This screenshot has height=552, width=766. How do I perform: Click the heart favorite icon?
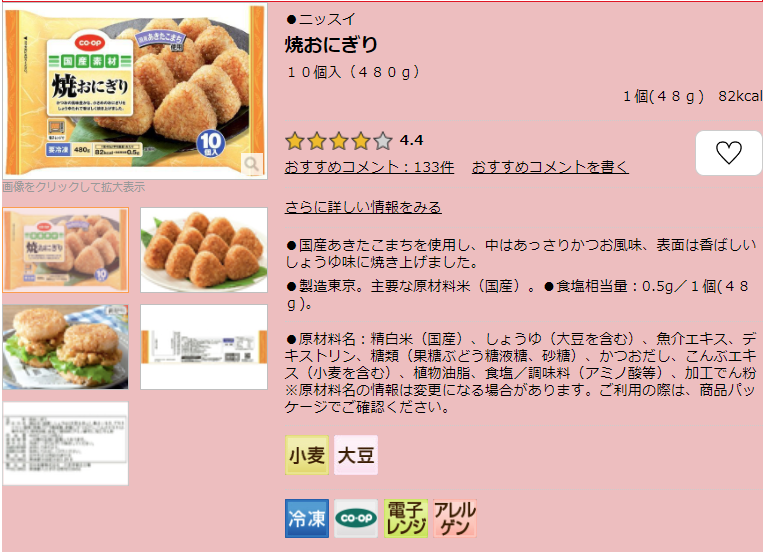pyautogui.click(x=728, y=152)
